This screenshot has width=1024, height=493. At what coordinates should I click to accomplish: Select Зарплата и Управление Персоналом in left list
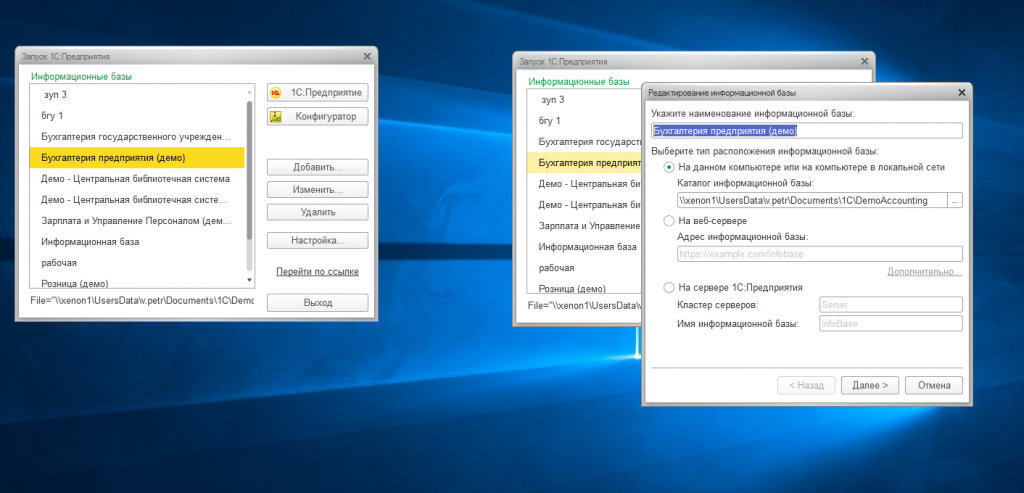coord(137,221)
